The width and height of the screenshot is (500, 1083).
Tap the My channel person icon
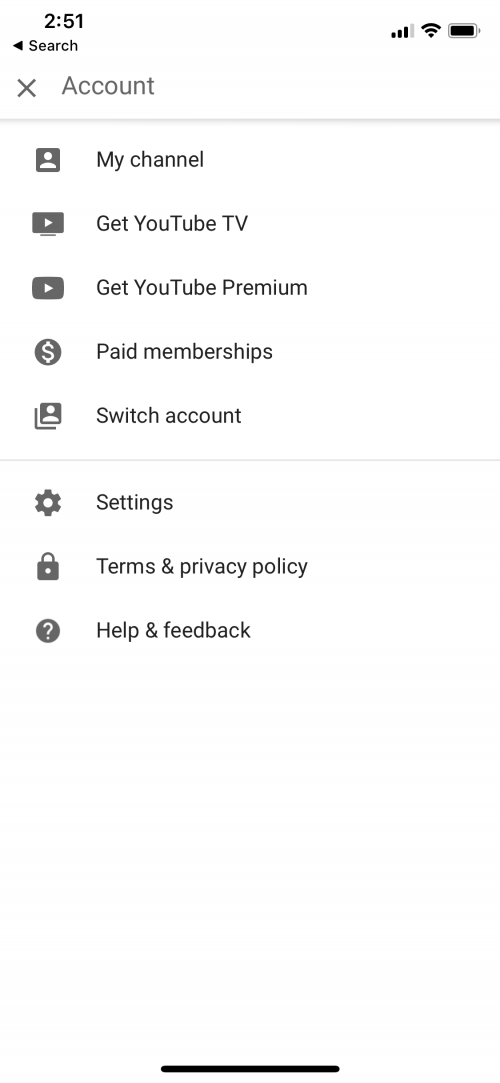[x=48, y=160]
